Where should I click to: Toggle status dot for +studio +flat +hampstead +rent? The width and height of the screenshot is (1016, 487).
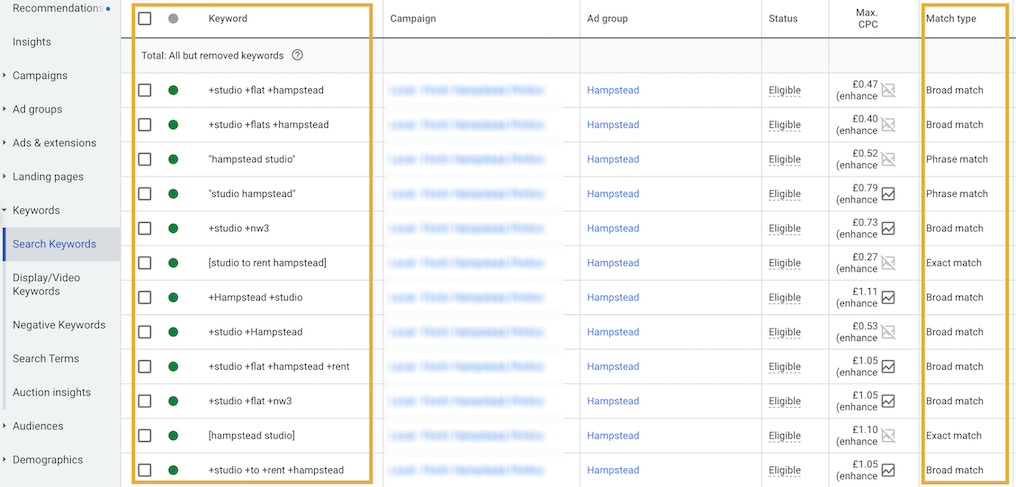pyautogui.click(x=173, y=367)
